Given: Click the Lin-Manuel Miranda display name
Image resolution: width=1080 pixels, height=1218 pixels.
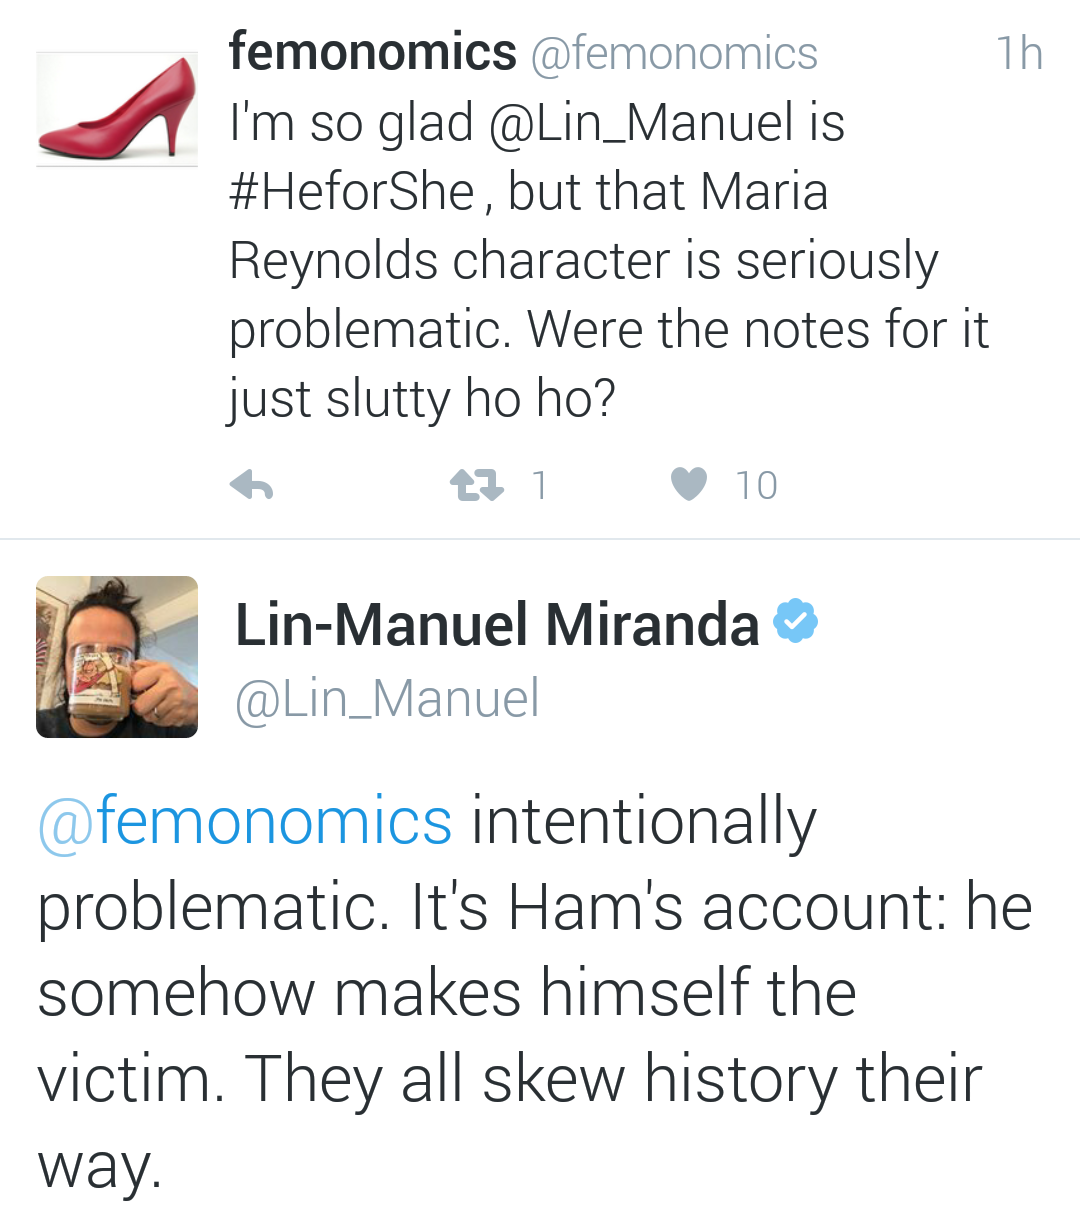Looking at the screenshot, I should [497, 625].
